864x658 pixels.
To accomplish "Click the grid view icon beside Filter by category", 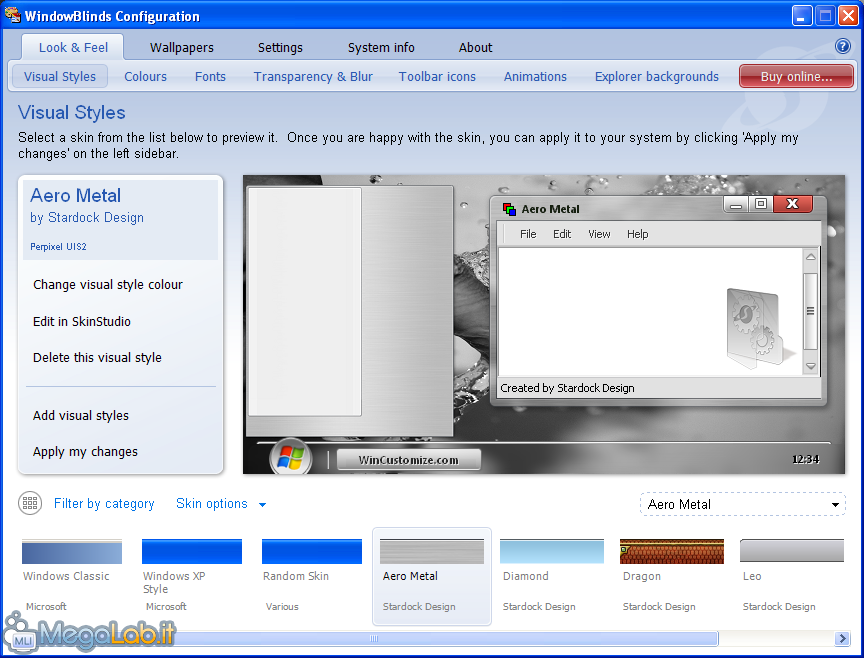I will point(30,503).
